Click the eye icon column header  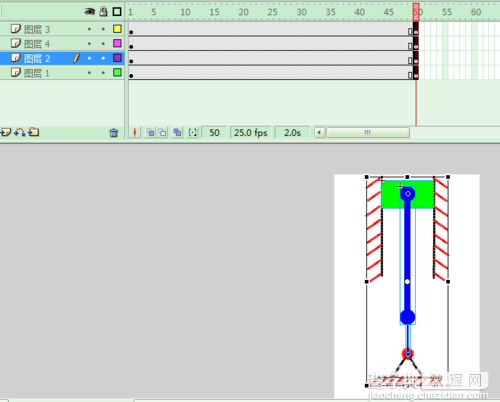(x=89, y=12)
